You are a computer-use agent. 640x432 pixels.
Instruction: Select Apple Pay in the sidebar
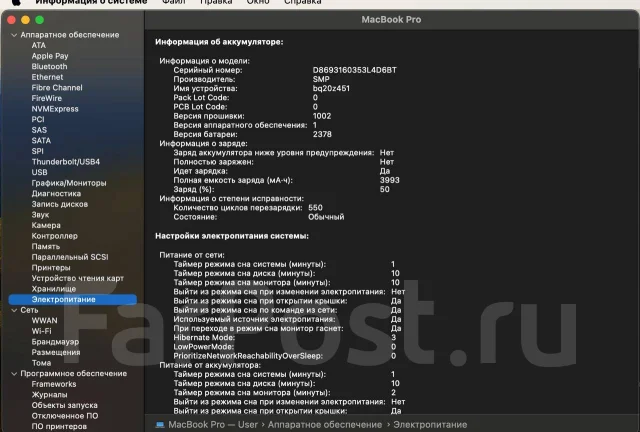coord(50,56)
